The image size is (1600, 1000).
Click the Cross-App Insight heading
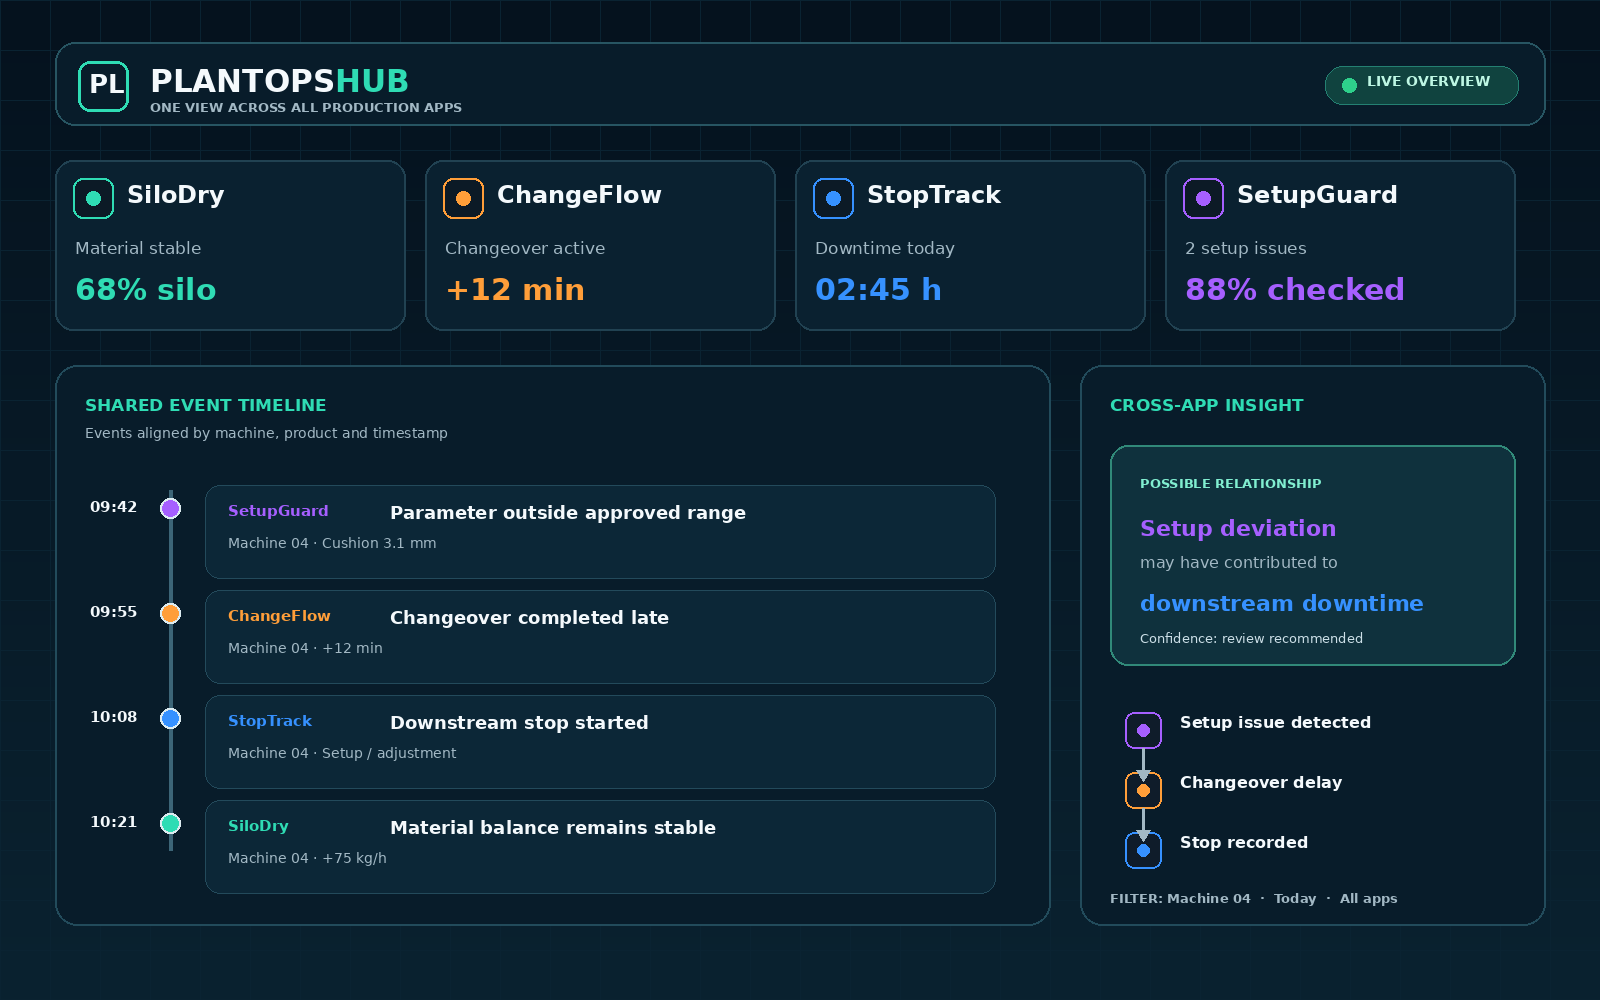(1207, 405)
